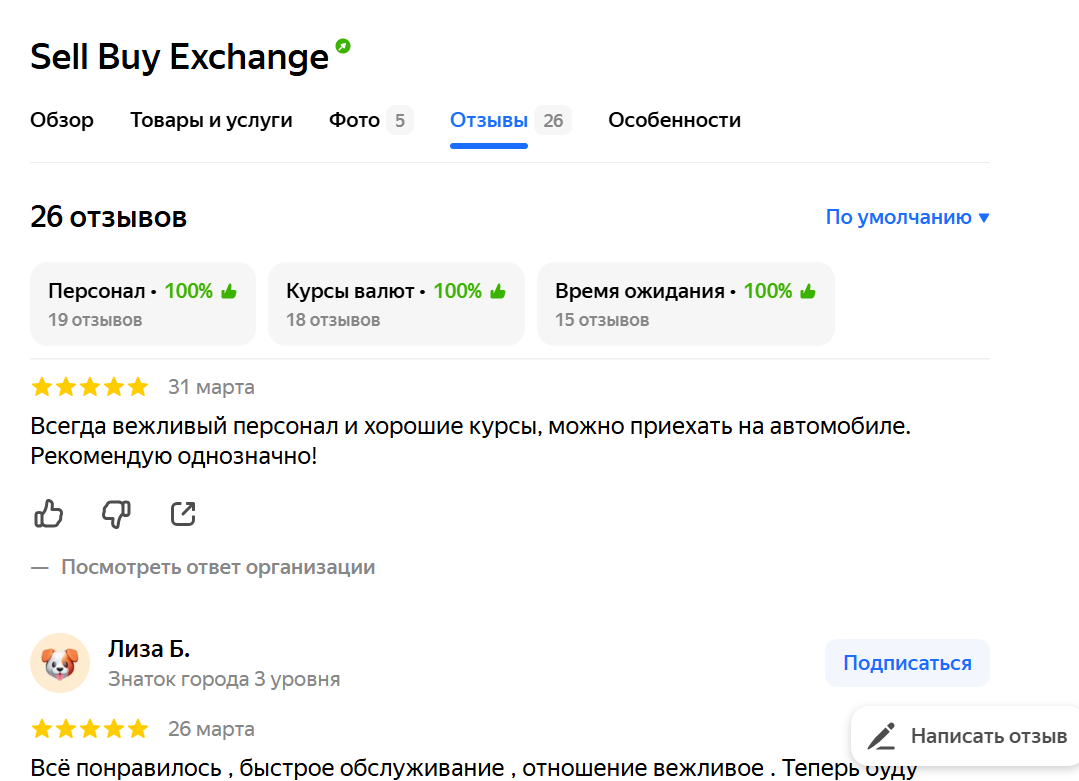The image size is (1079, 781).
Task: Filter reviews by Время ожидания
Action: pyautogui.click(x=685, y=303)
